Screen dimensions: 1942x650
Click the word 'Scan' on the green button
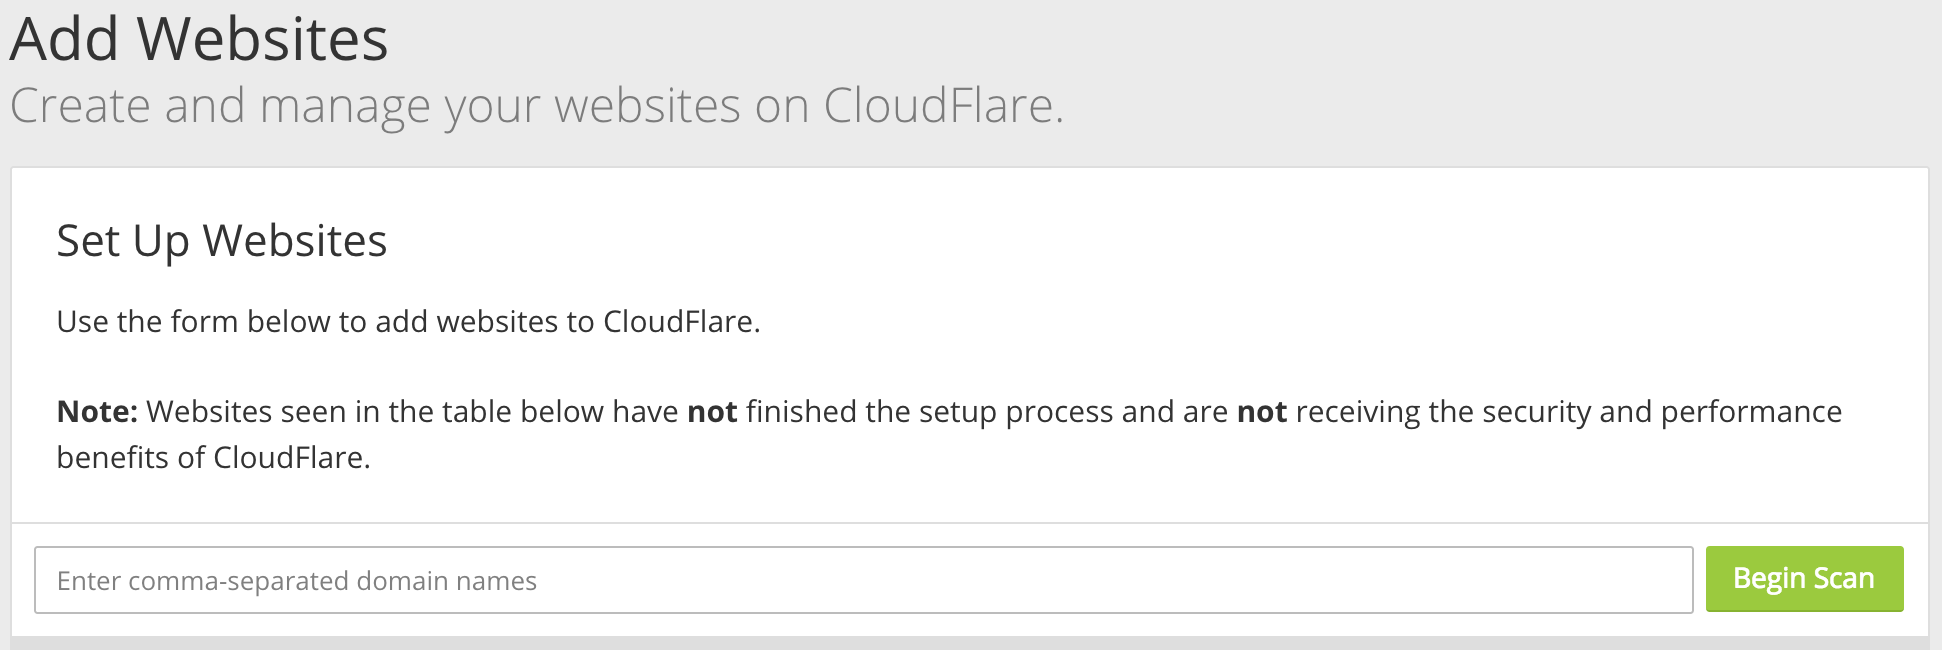tap(1843, 578)
